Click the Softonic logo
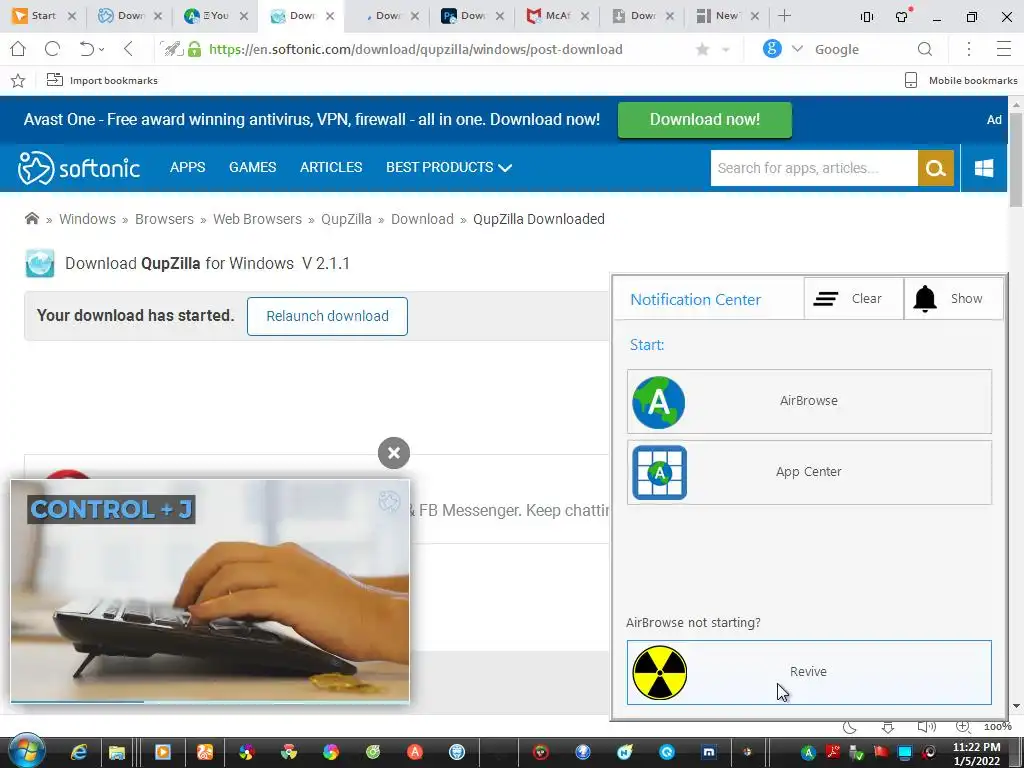The width and height of the screenshot is (1024, 768). coord(78,168)
